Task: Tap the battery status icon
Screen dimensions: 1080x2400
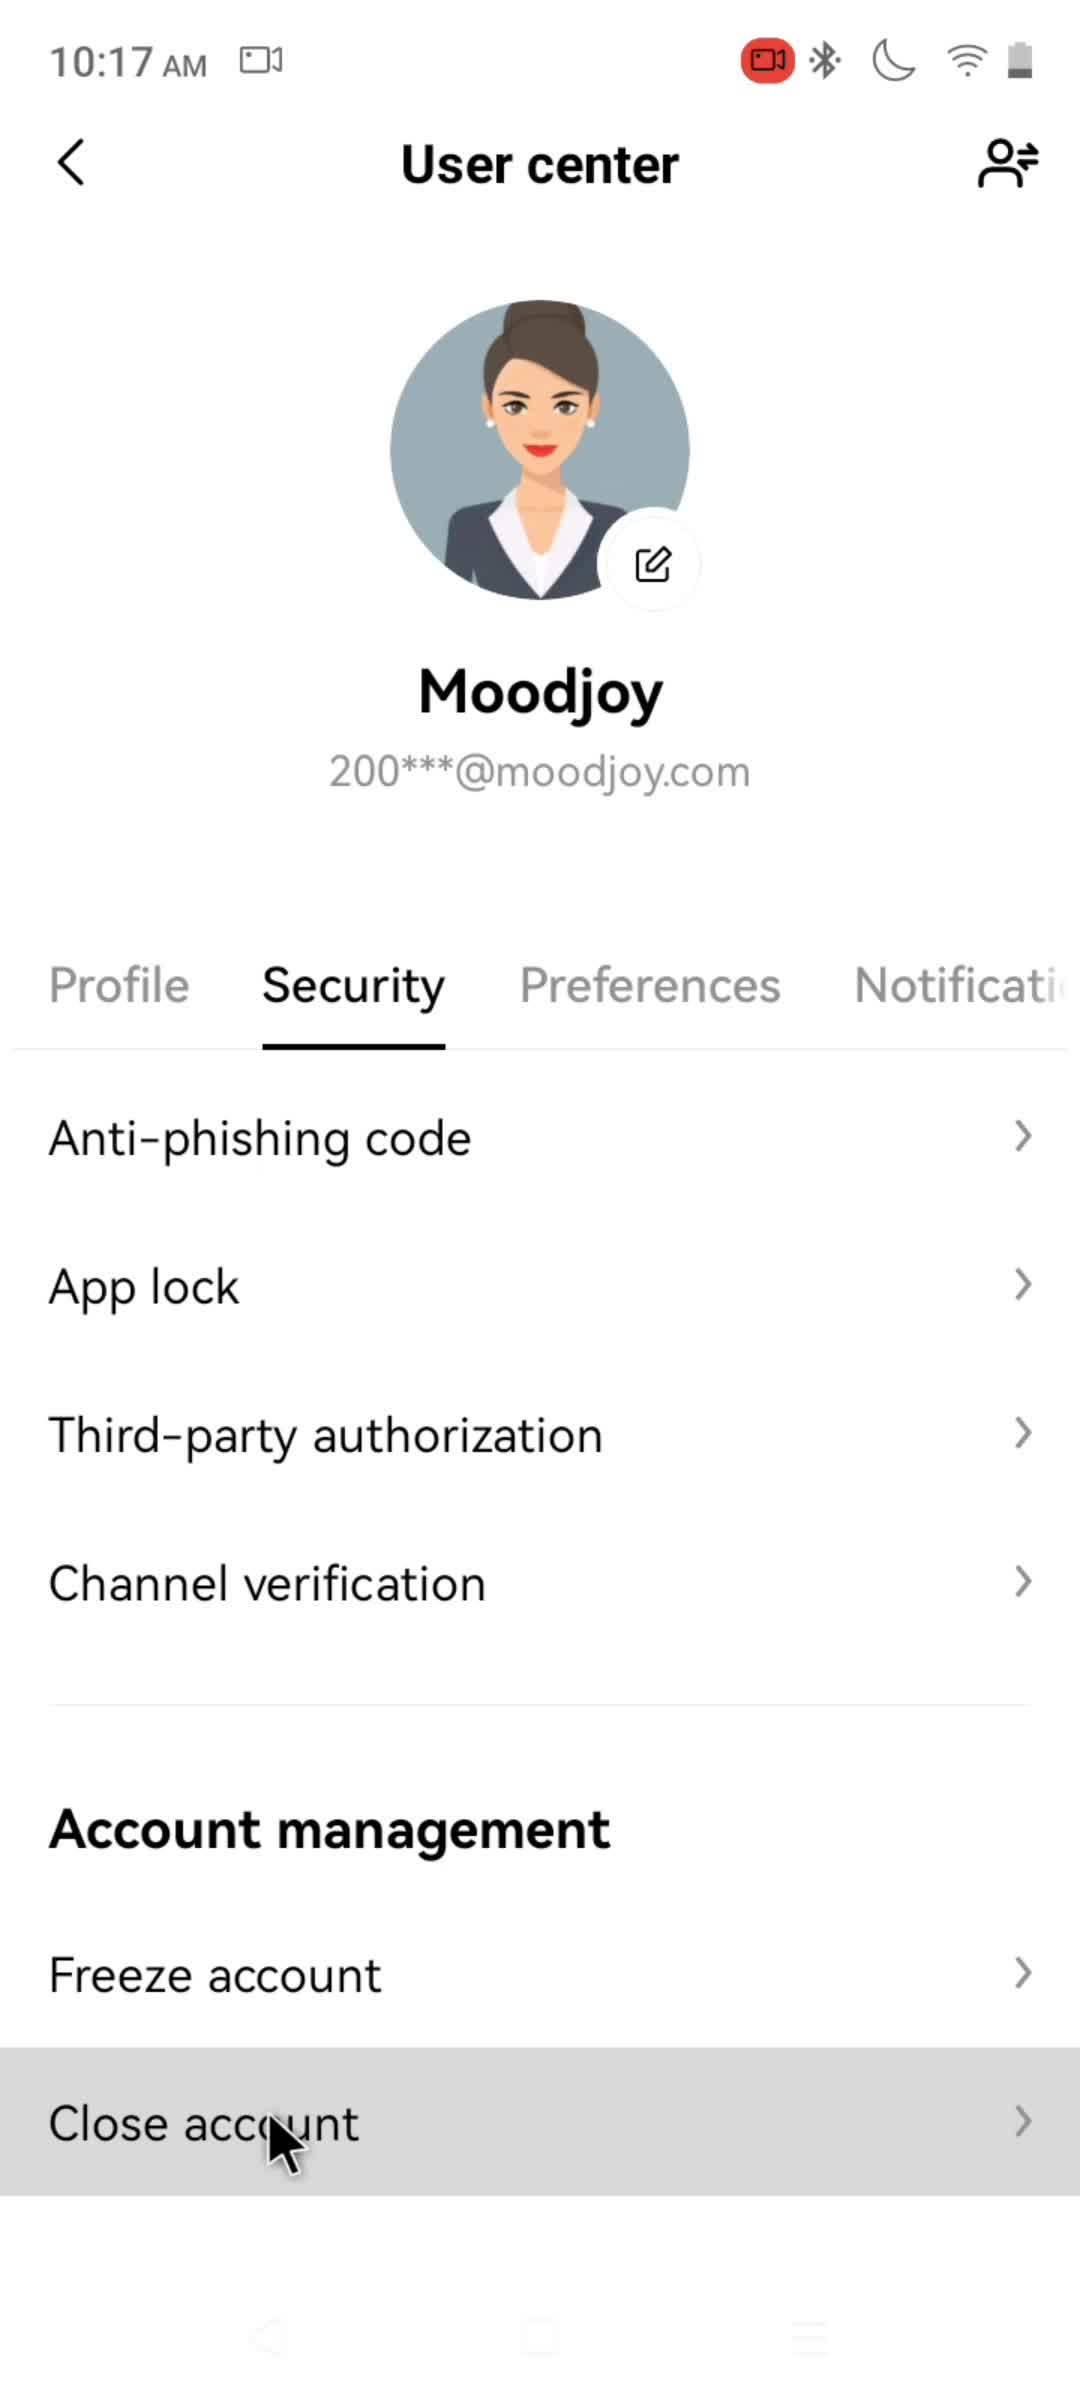Action: [1019, 61]
